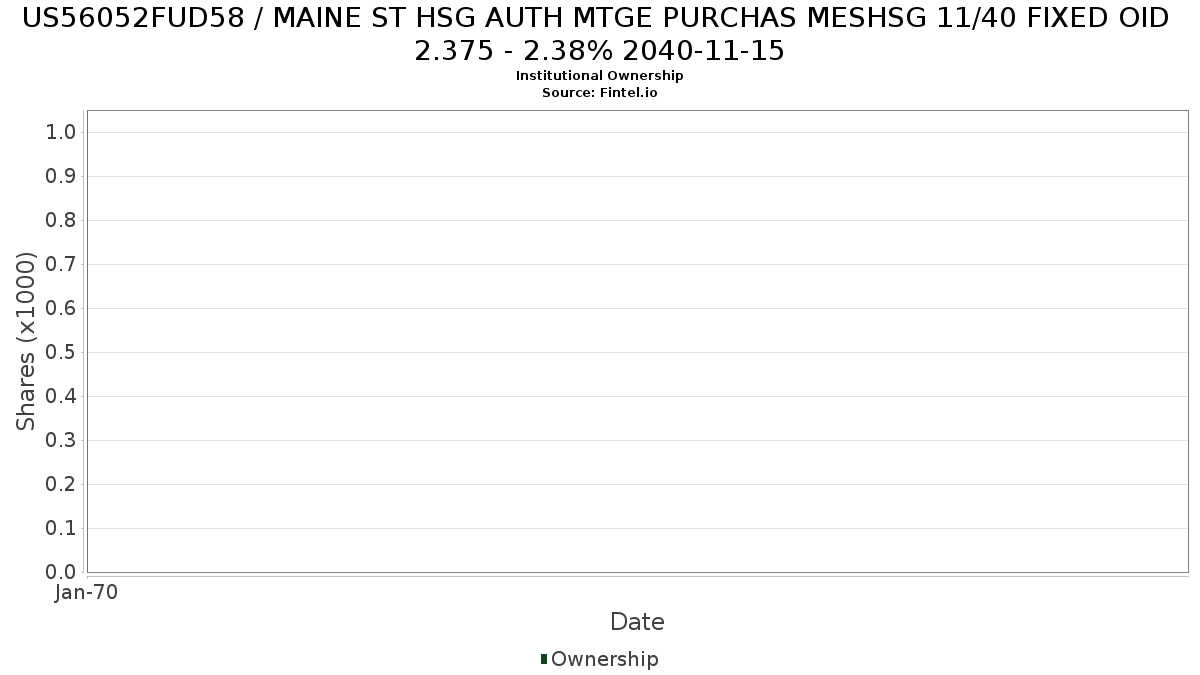Click the 0.6 y-axis tick label
1200x675 pixels.
61,309
